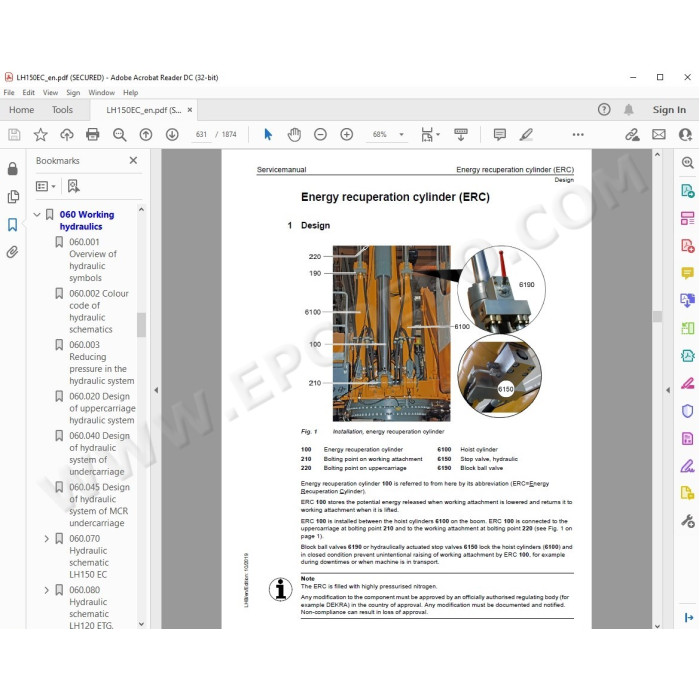Zoom in with the plus button

(x=346, y=134)
